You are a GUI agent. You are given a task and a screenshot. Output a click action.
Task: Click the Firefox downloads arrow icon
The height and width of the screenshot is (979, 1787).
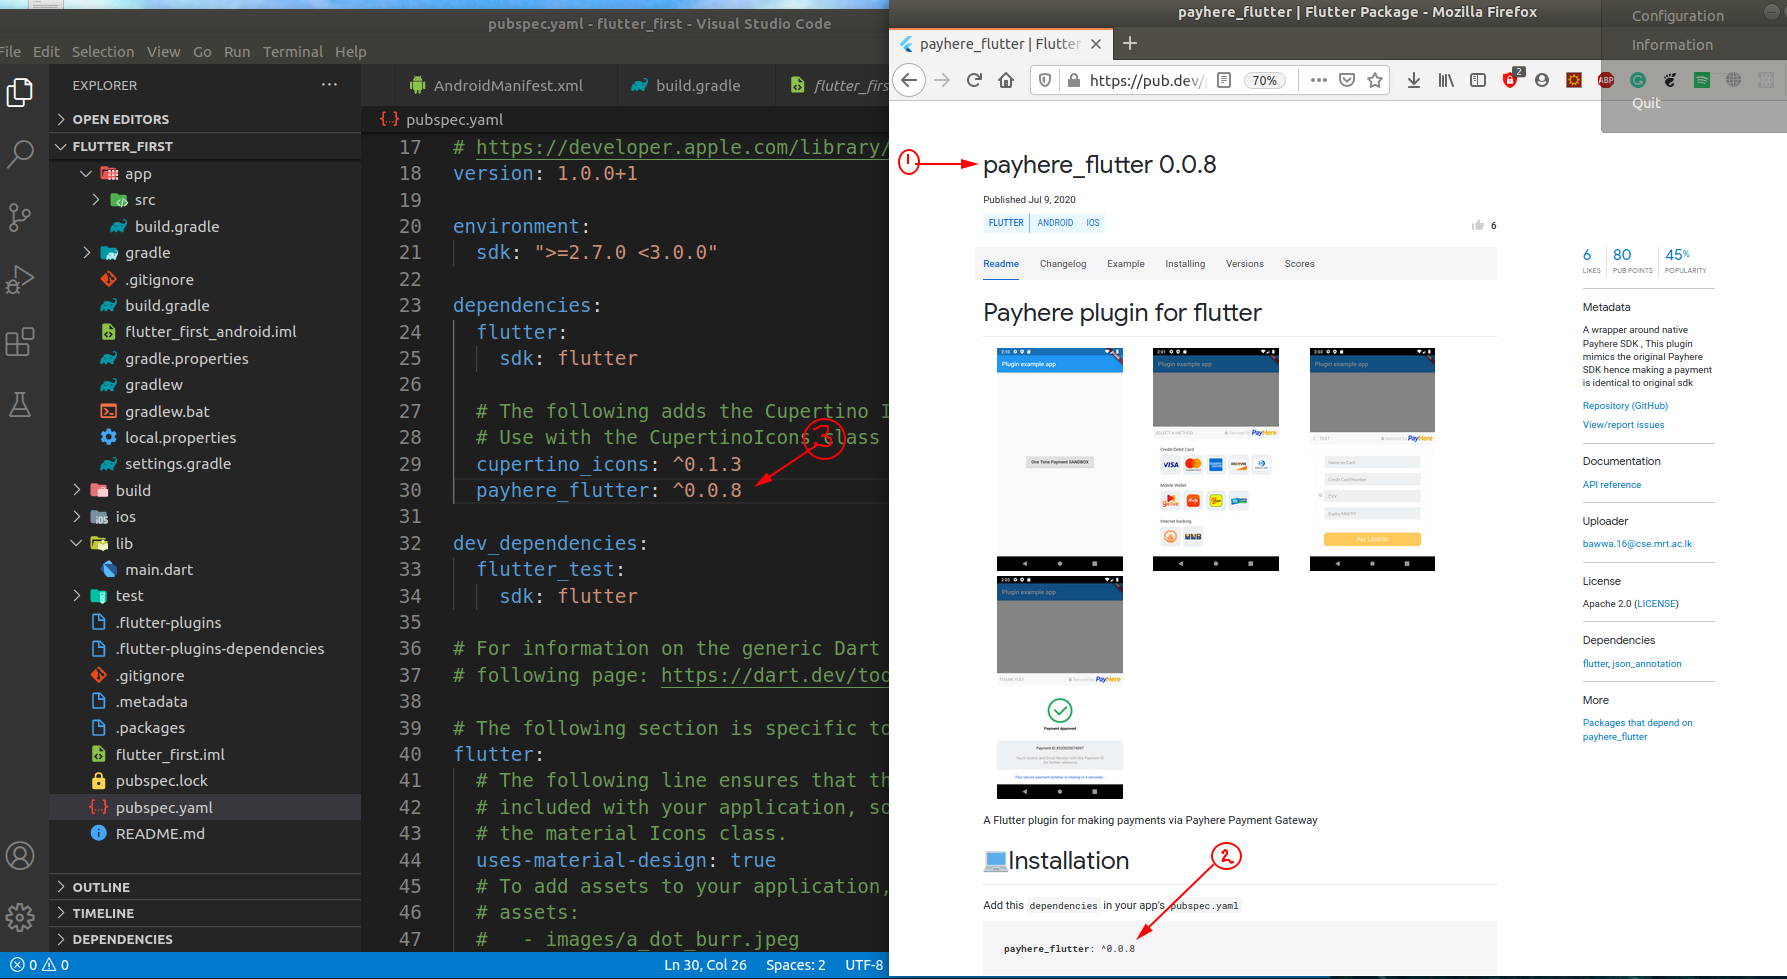tap(1414, 80)
